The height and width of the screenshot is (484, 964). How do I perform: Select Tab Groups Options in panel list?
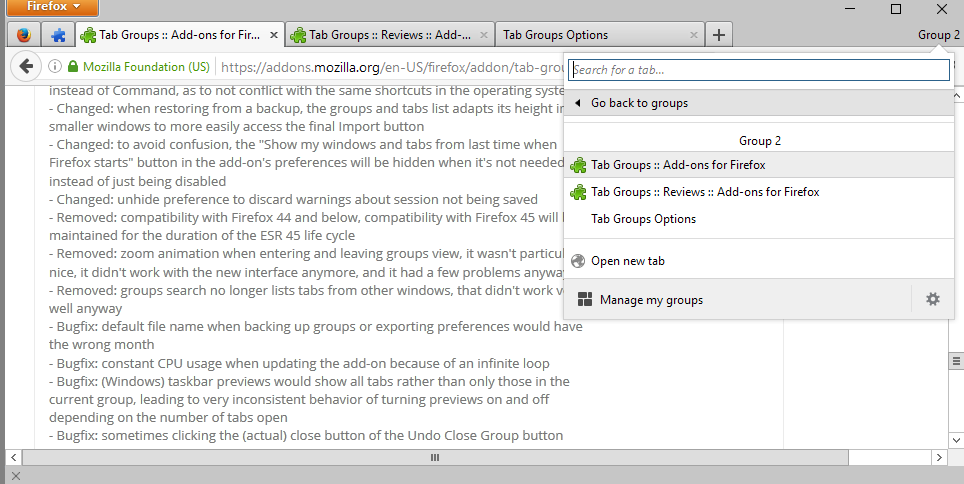pos(759,219)
